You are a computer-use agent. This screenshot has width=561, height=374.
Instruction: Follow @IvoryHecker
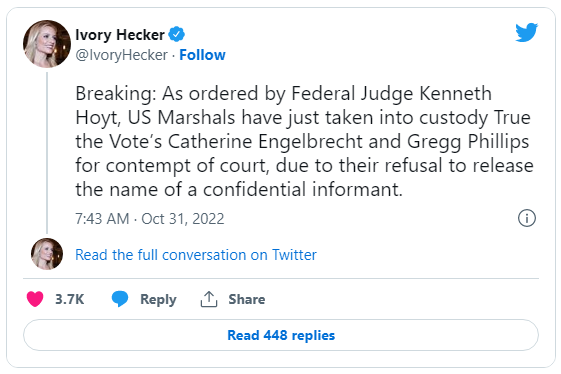(202, 55)
